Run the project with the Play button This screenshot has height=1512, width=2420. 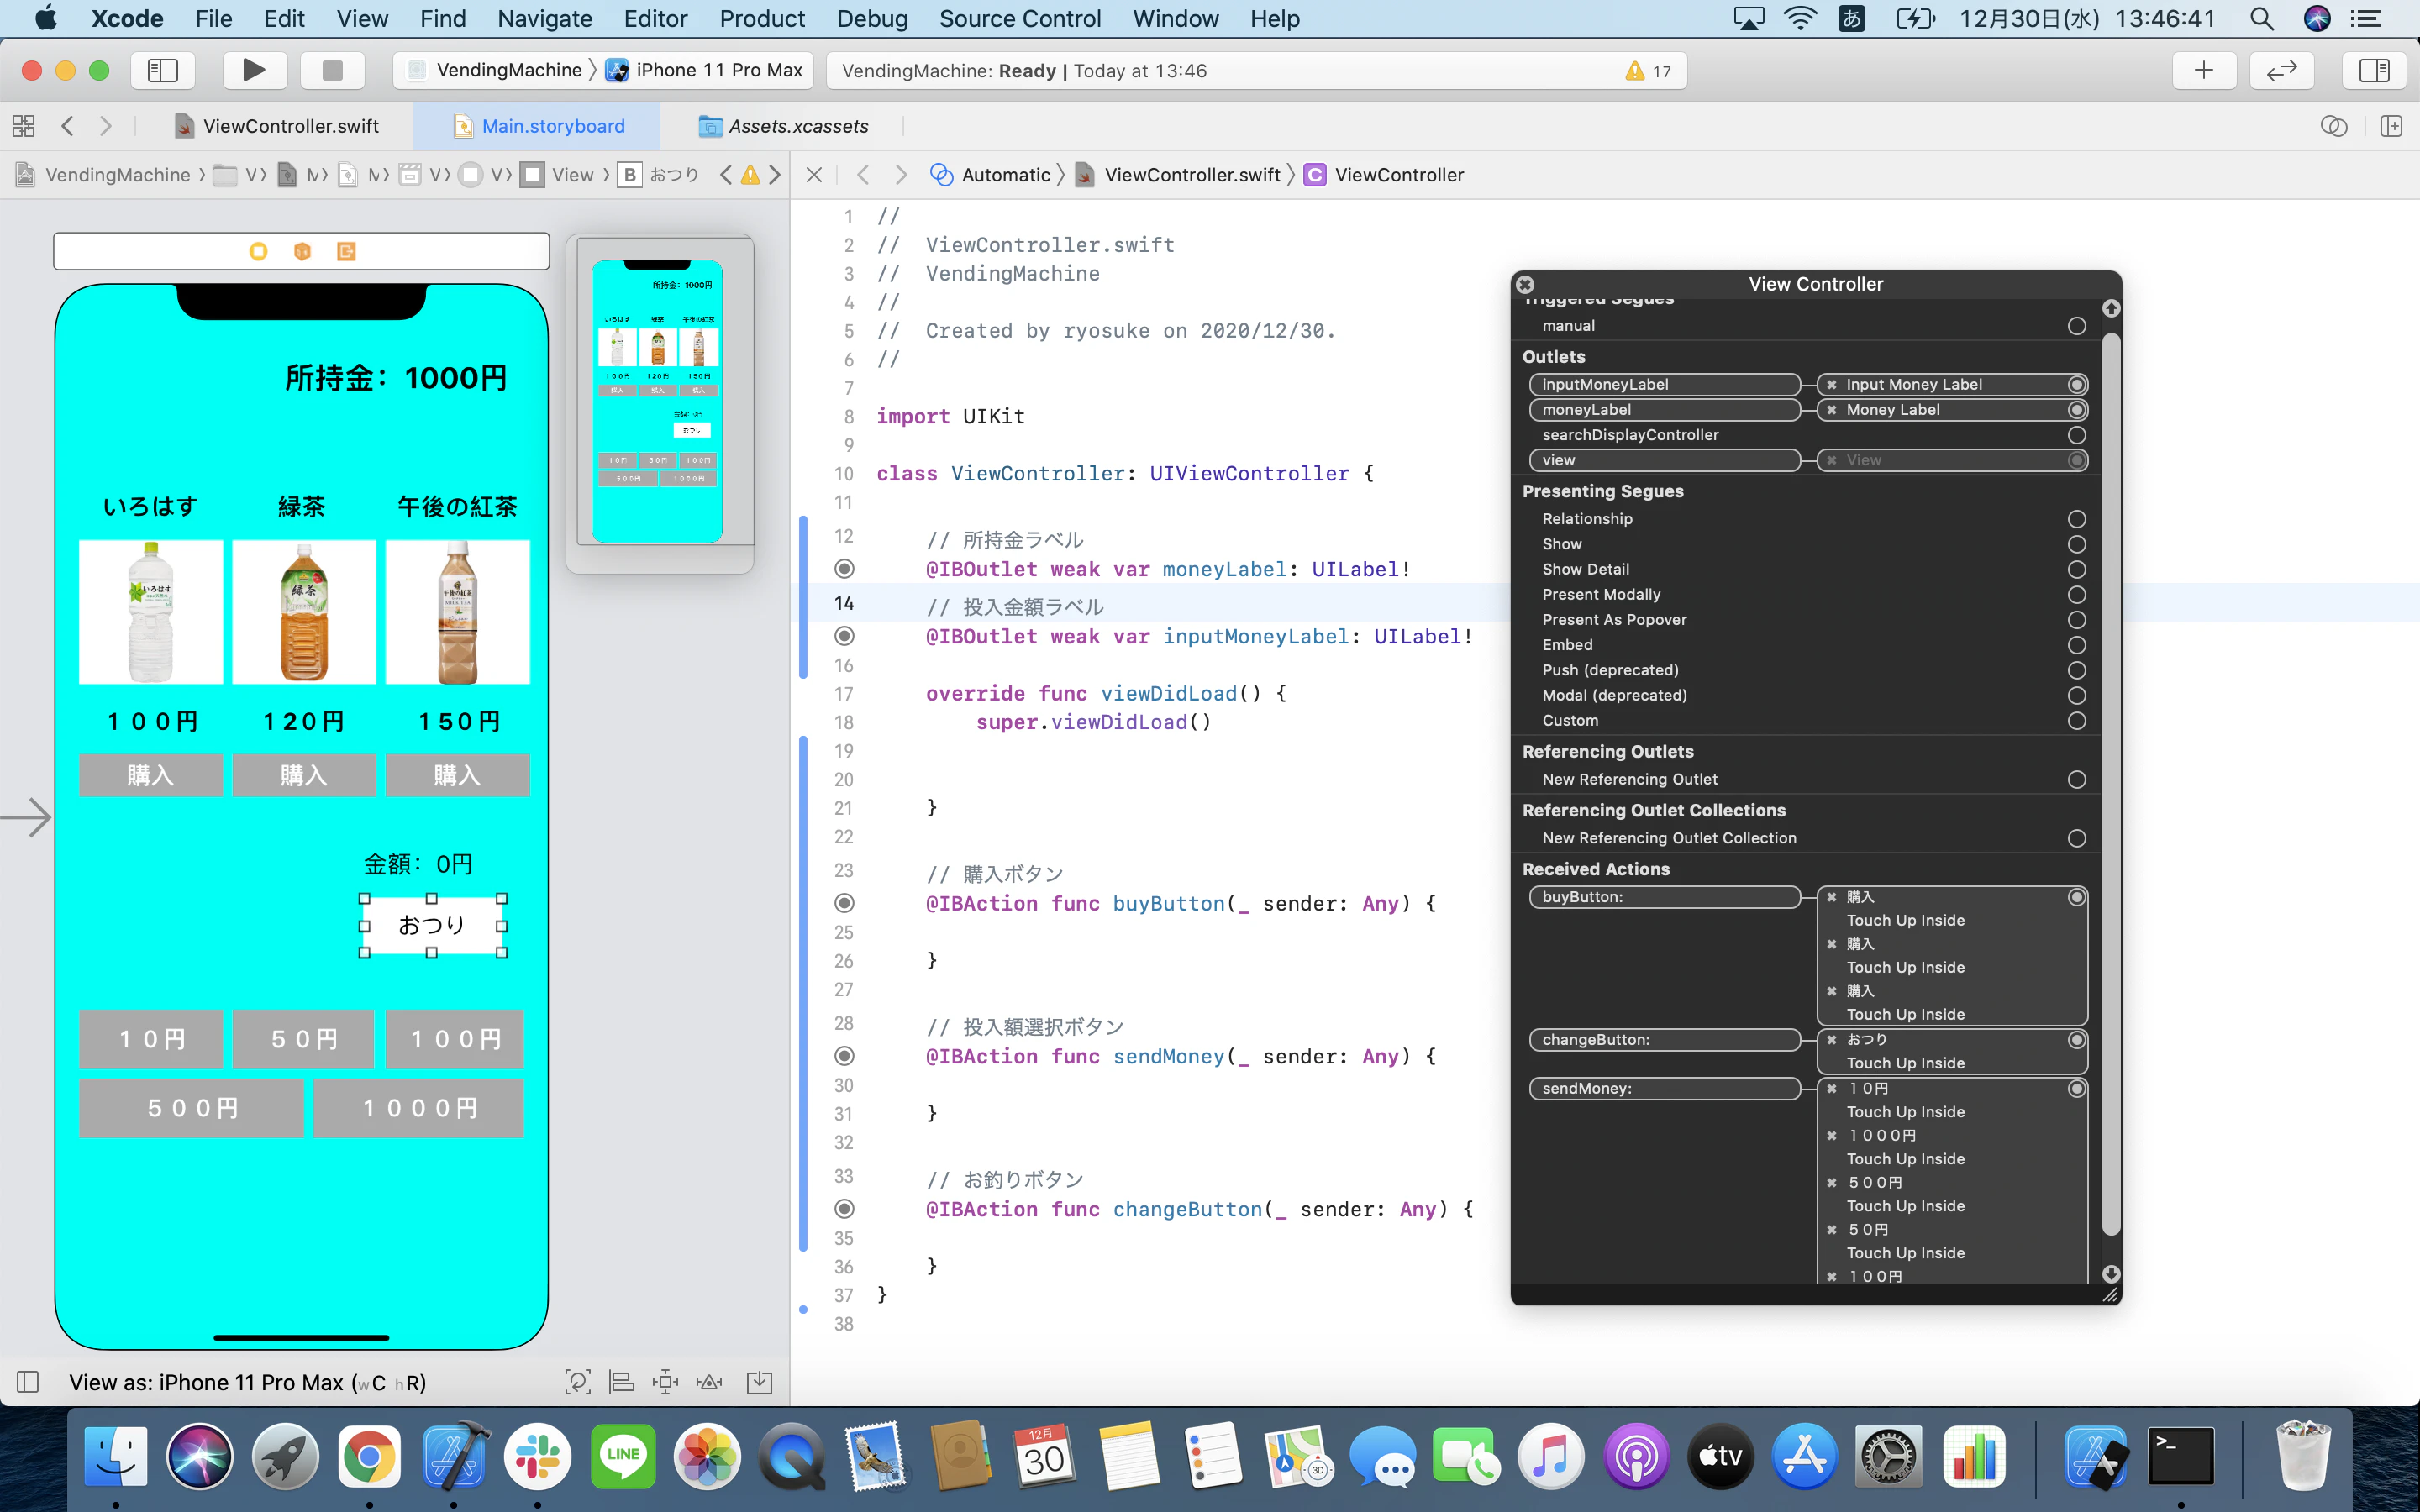point(254,70)
